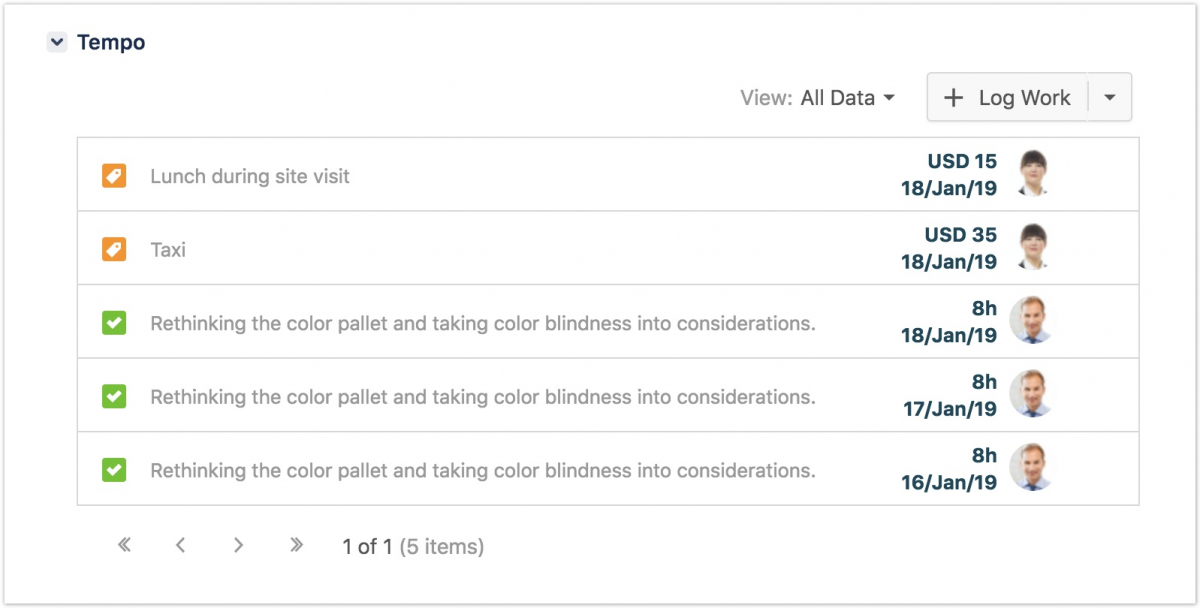The image size is (1200, 608).
Task: Click the green worklog check icon dated 16/Jan/19
Action: click(x=114, y=469)
